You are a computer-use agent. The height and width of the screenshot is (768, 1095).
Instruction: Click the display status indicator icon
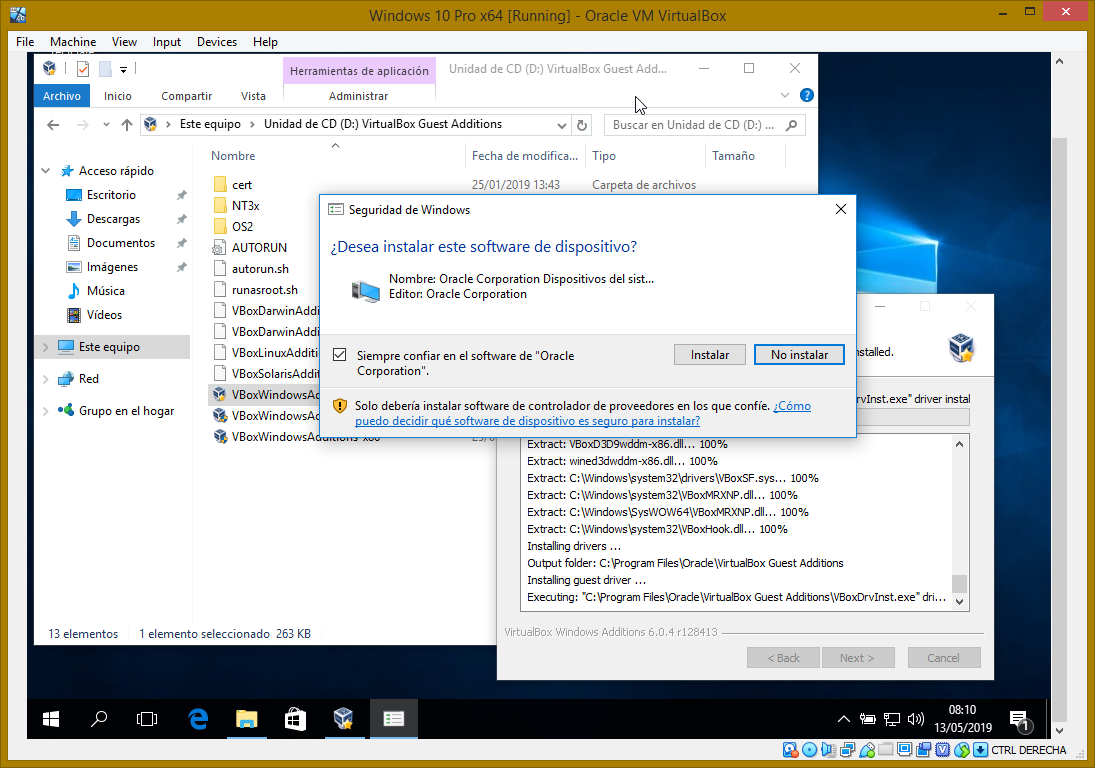point(904,750)
